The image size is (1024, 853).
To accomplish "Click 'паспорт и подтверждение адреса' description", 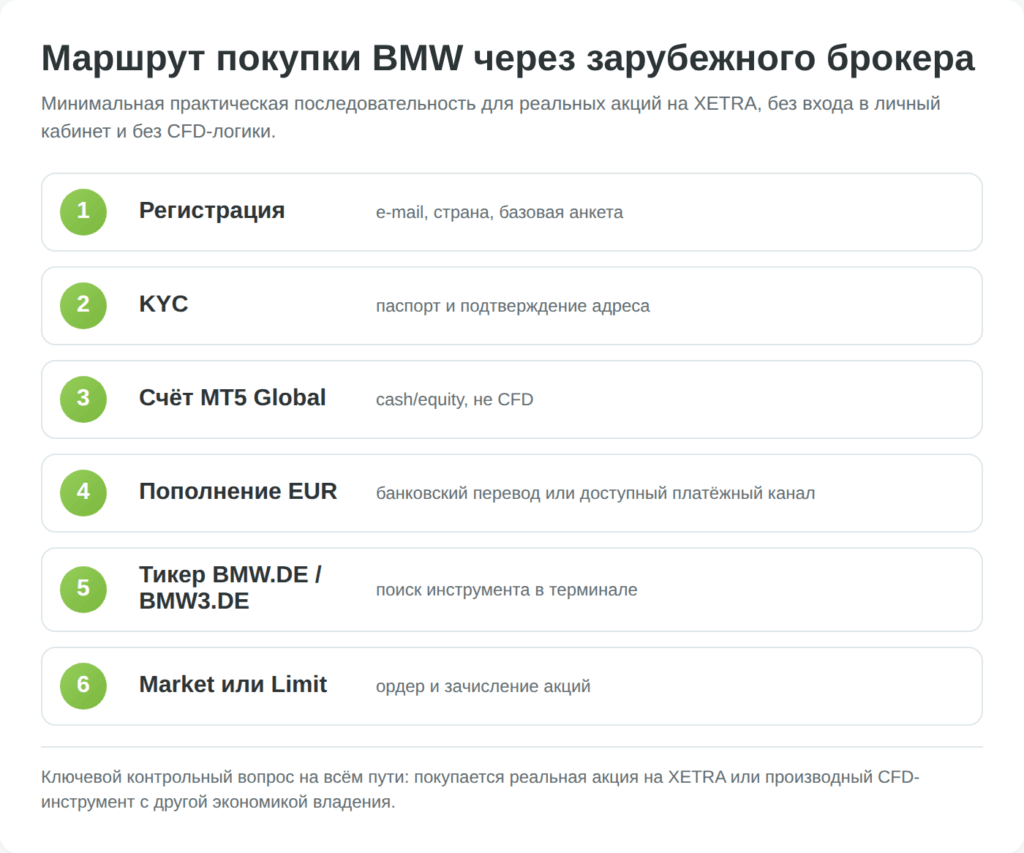I will (513, 306).
